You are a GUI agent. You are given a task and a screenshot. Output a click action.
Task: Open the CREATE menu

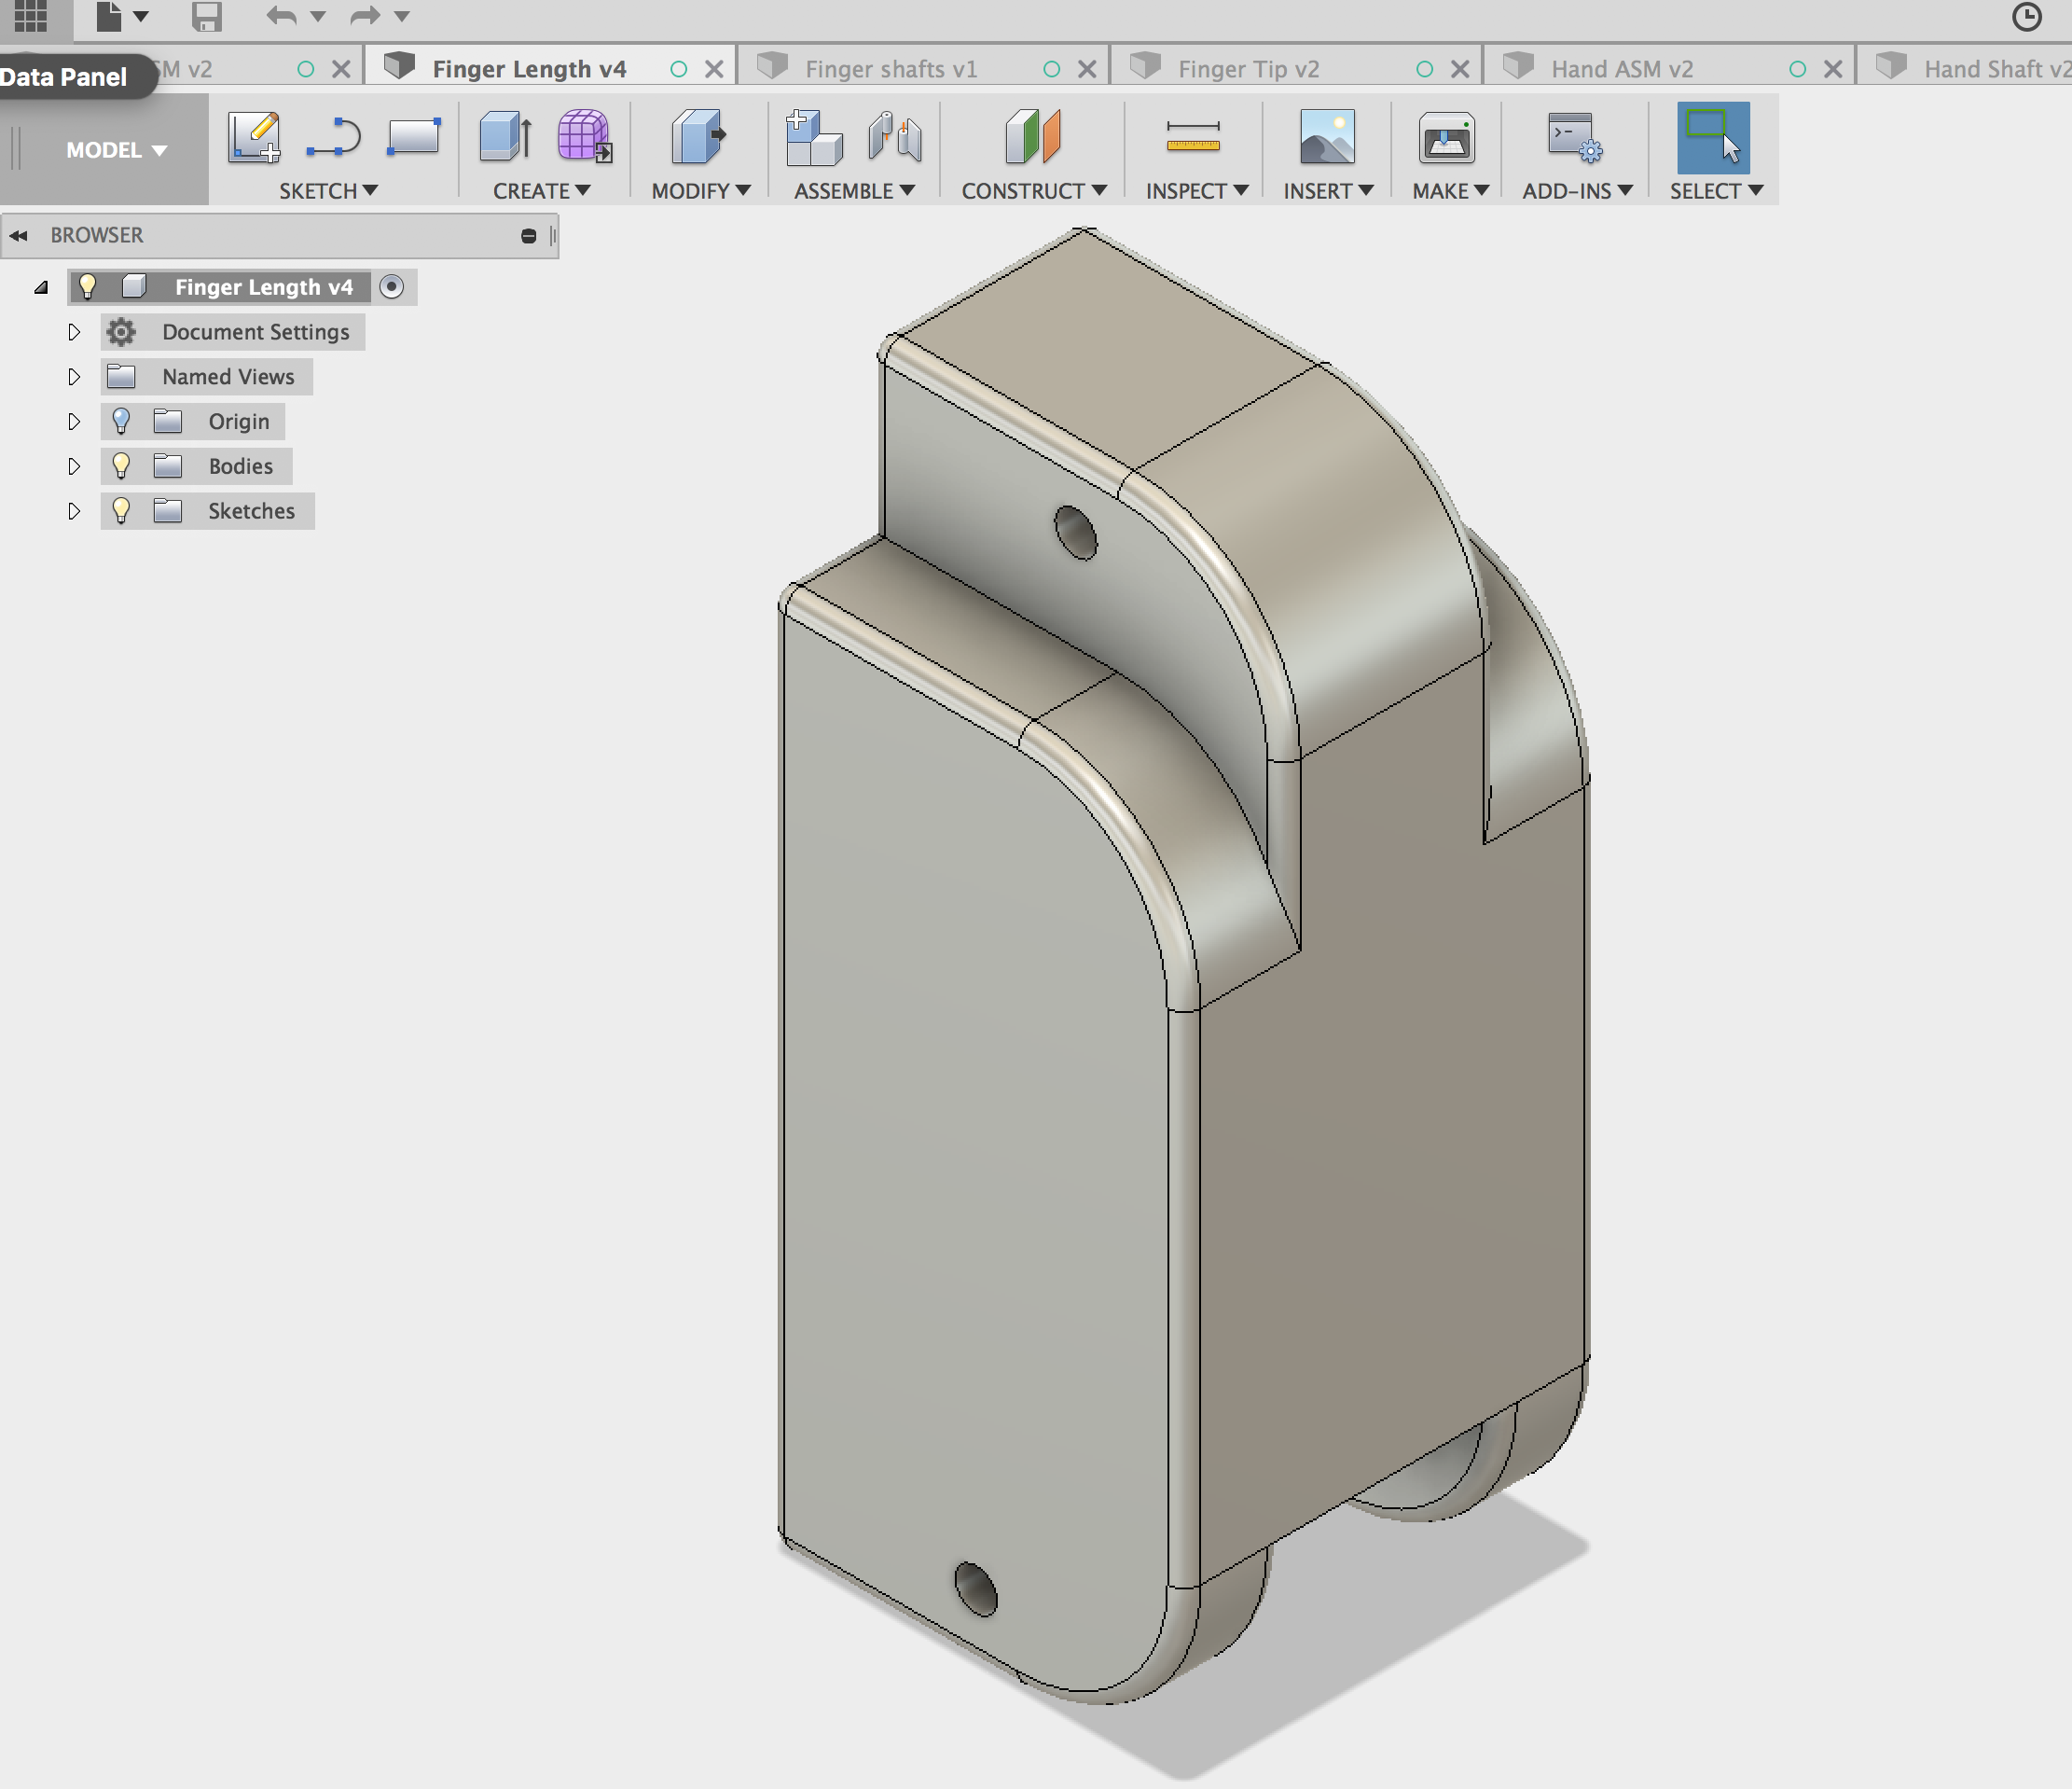(x=541, y=190)
